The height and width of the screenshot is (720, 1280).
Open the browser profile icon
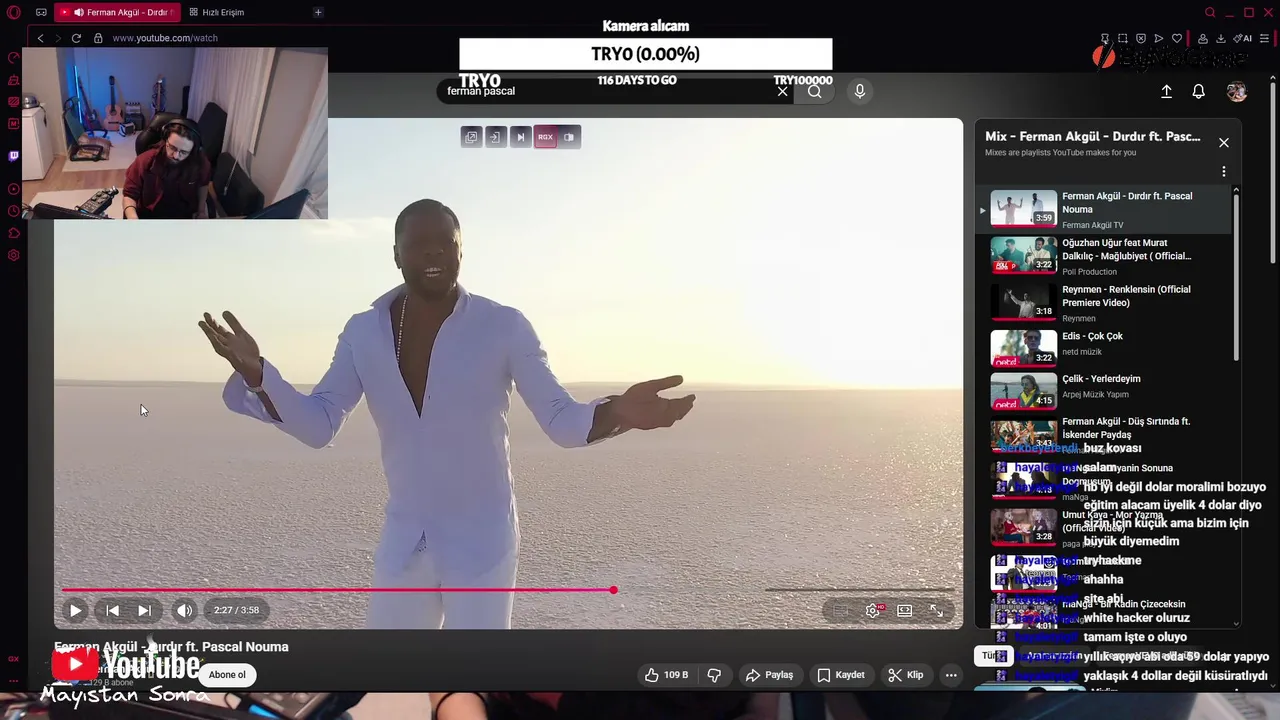tap(1203, 38)
